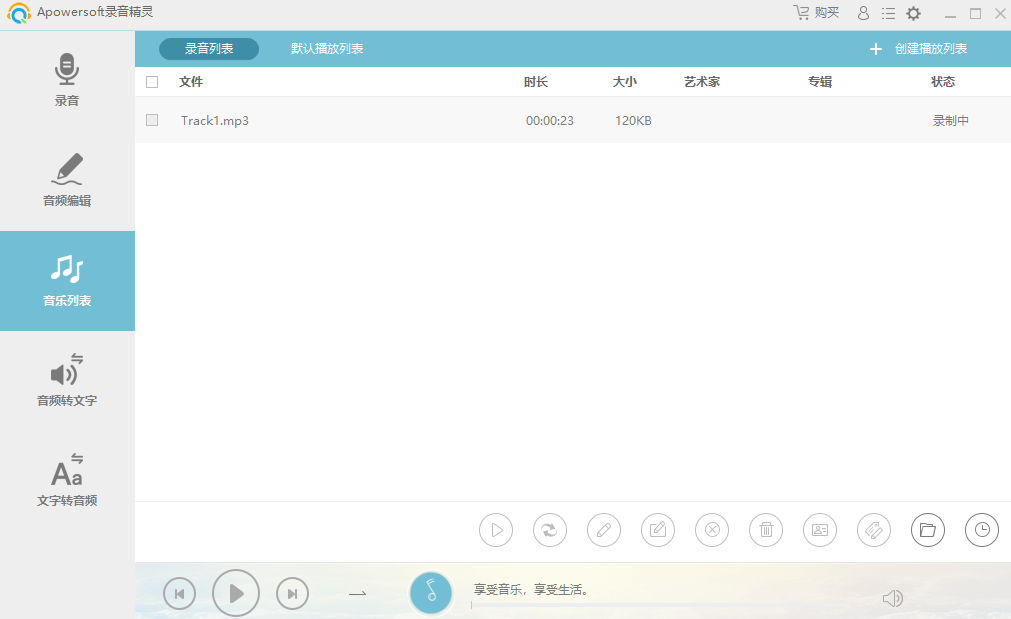Switch to the 录音列表 tab
Viewport: 1011px width, 619px height.
point(209,49)
